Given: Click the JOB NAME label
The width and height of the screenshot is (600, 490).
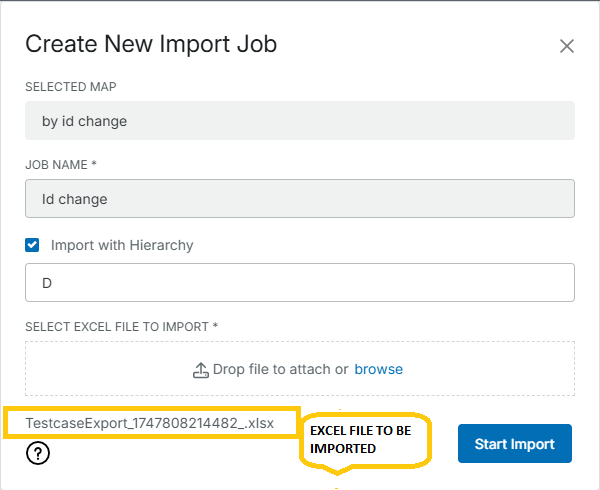Looking at the screenshot, I should click(x=60, y=164).
